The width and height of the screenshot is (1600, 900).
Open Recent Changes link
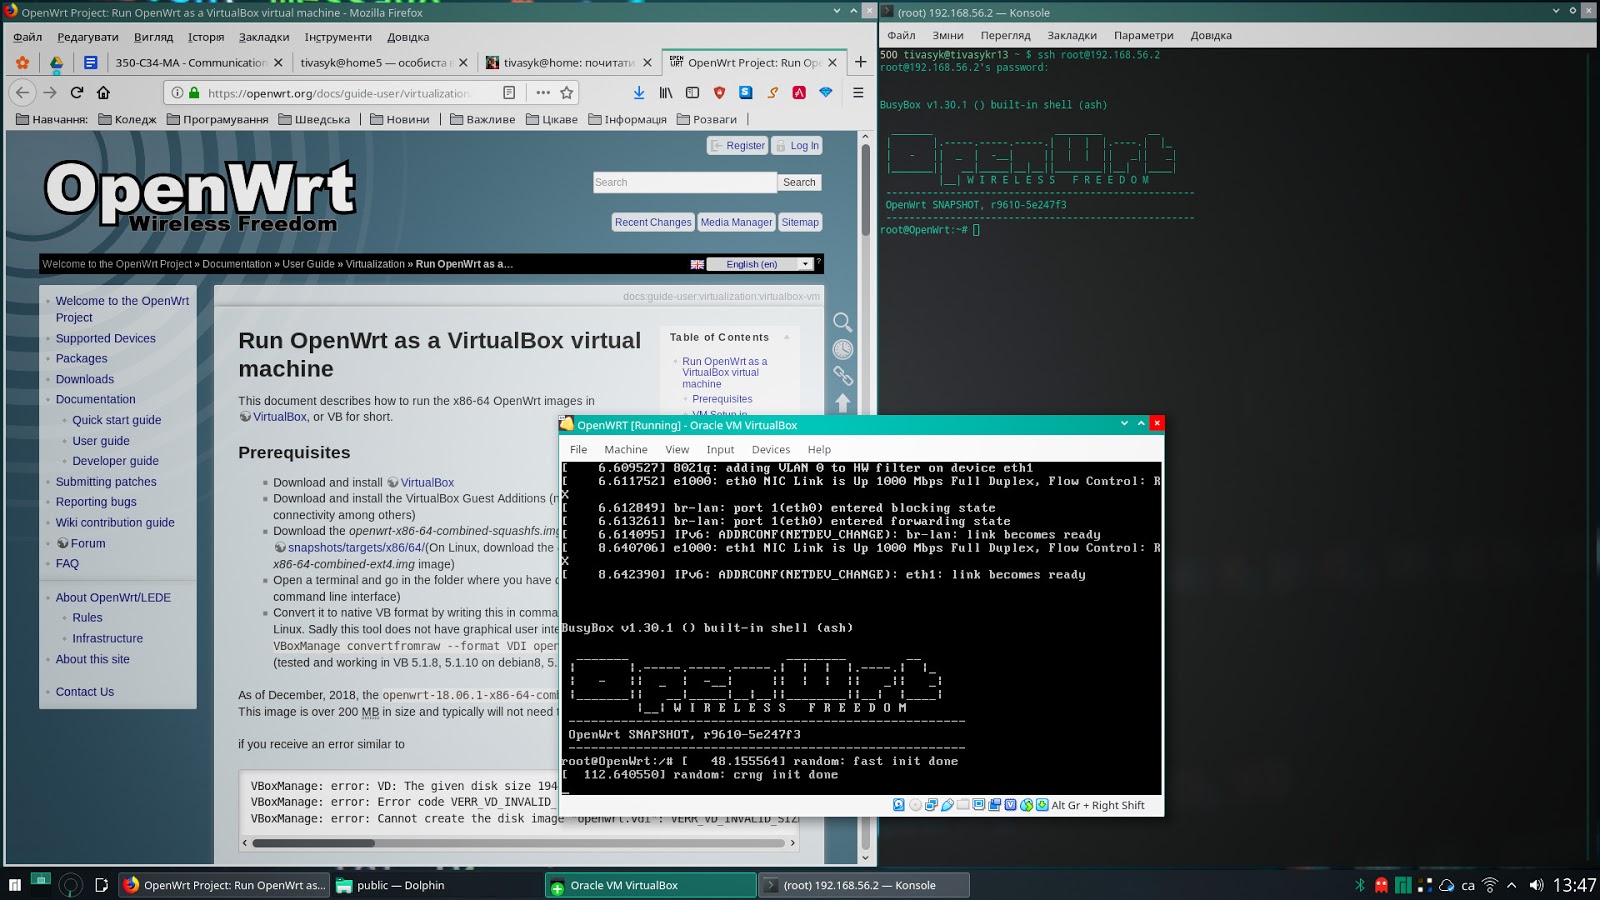point(653,222)
